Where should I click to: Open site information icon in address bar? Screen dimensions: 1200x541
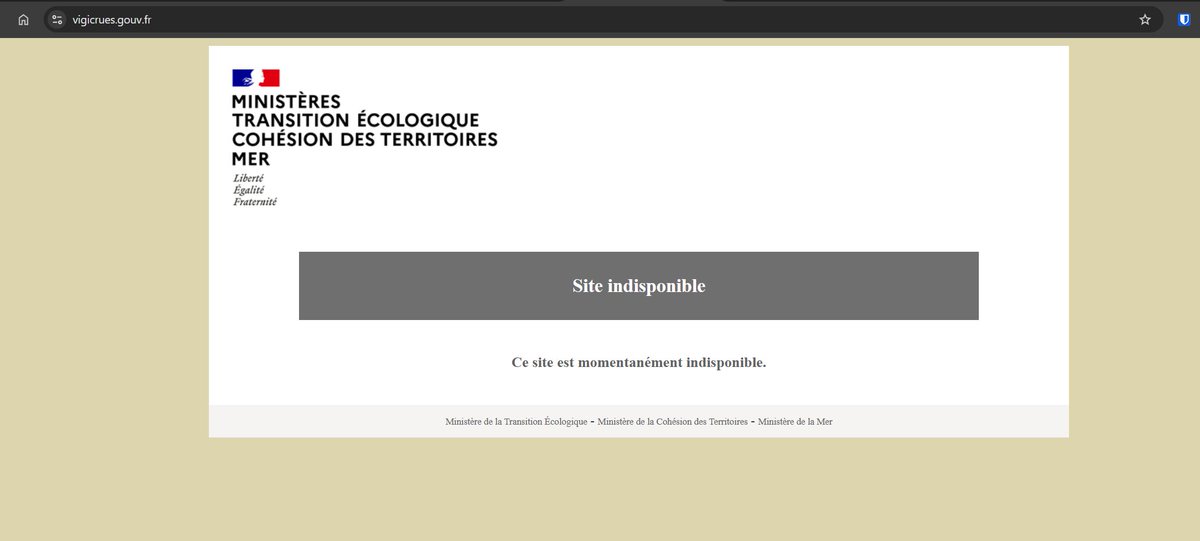coord(57,19)
